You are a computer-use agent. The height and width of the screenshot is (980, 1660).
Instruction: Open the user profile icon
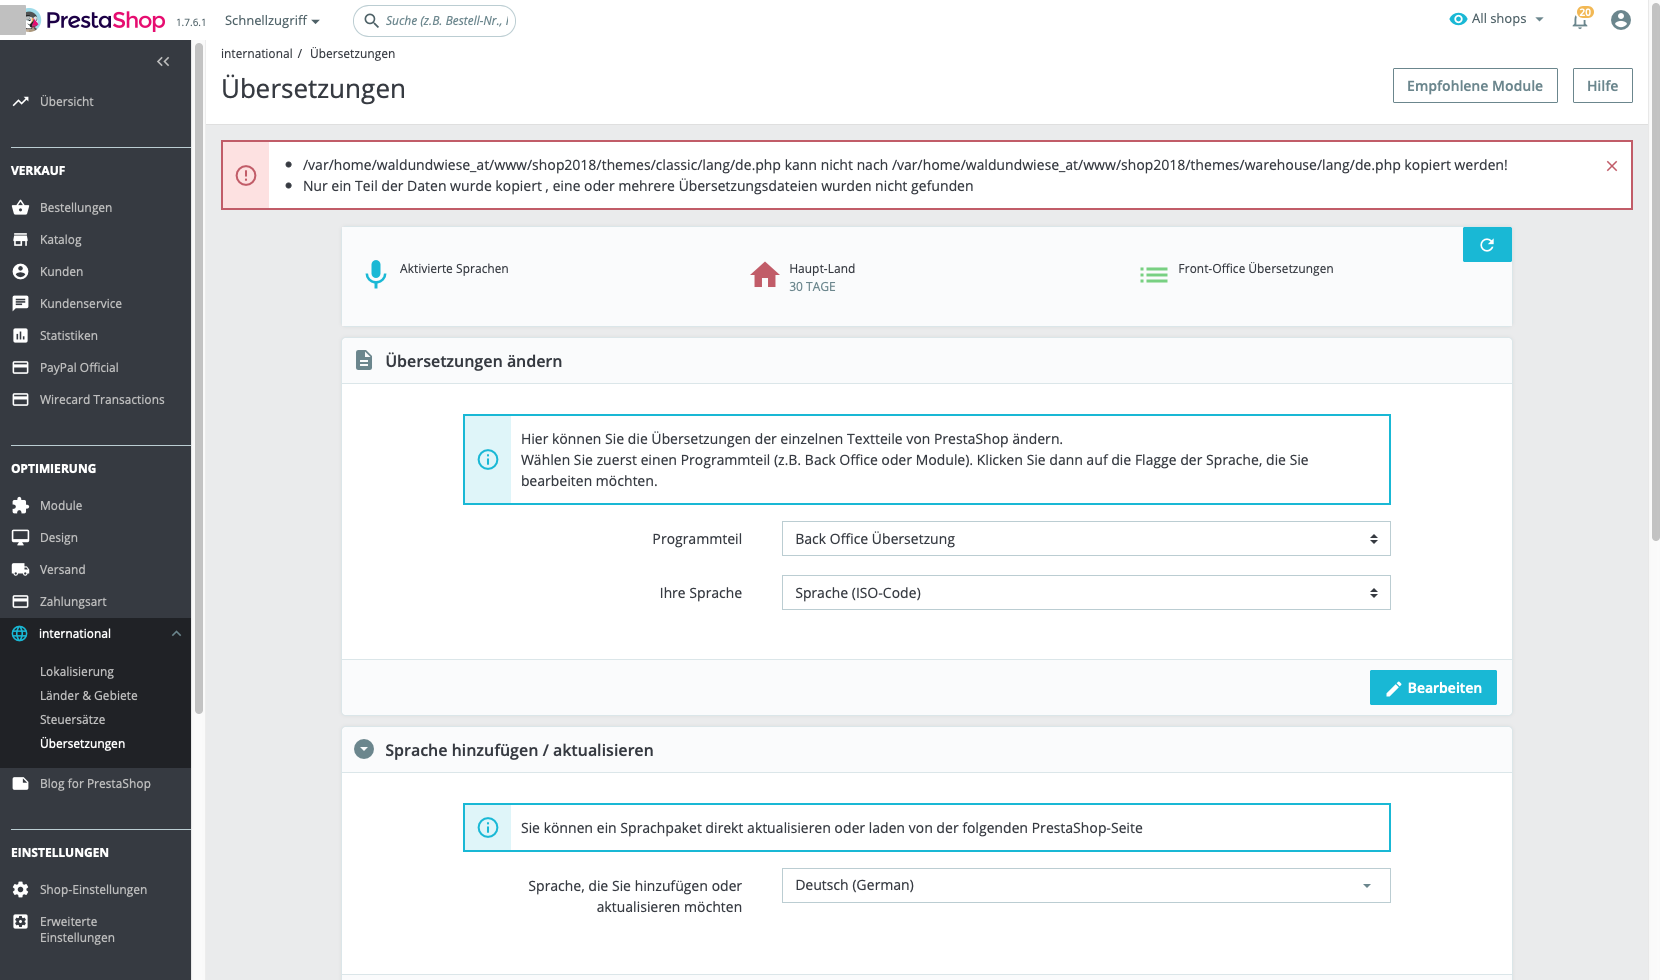1621,20
